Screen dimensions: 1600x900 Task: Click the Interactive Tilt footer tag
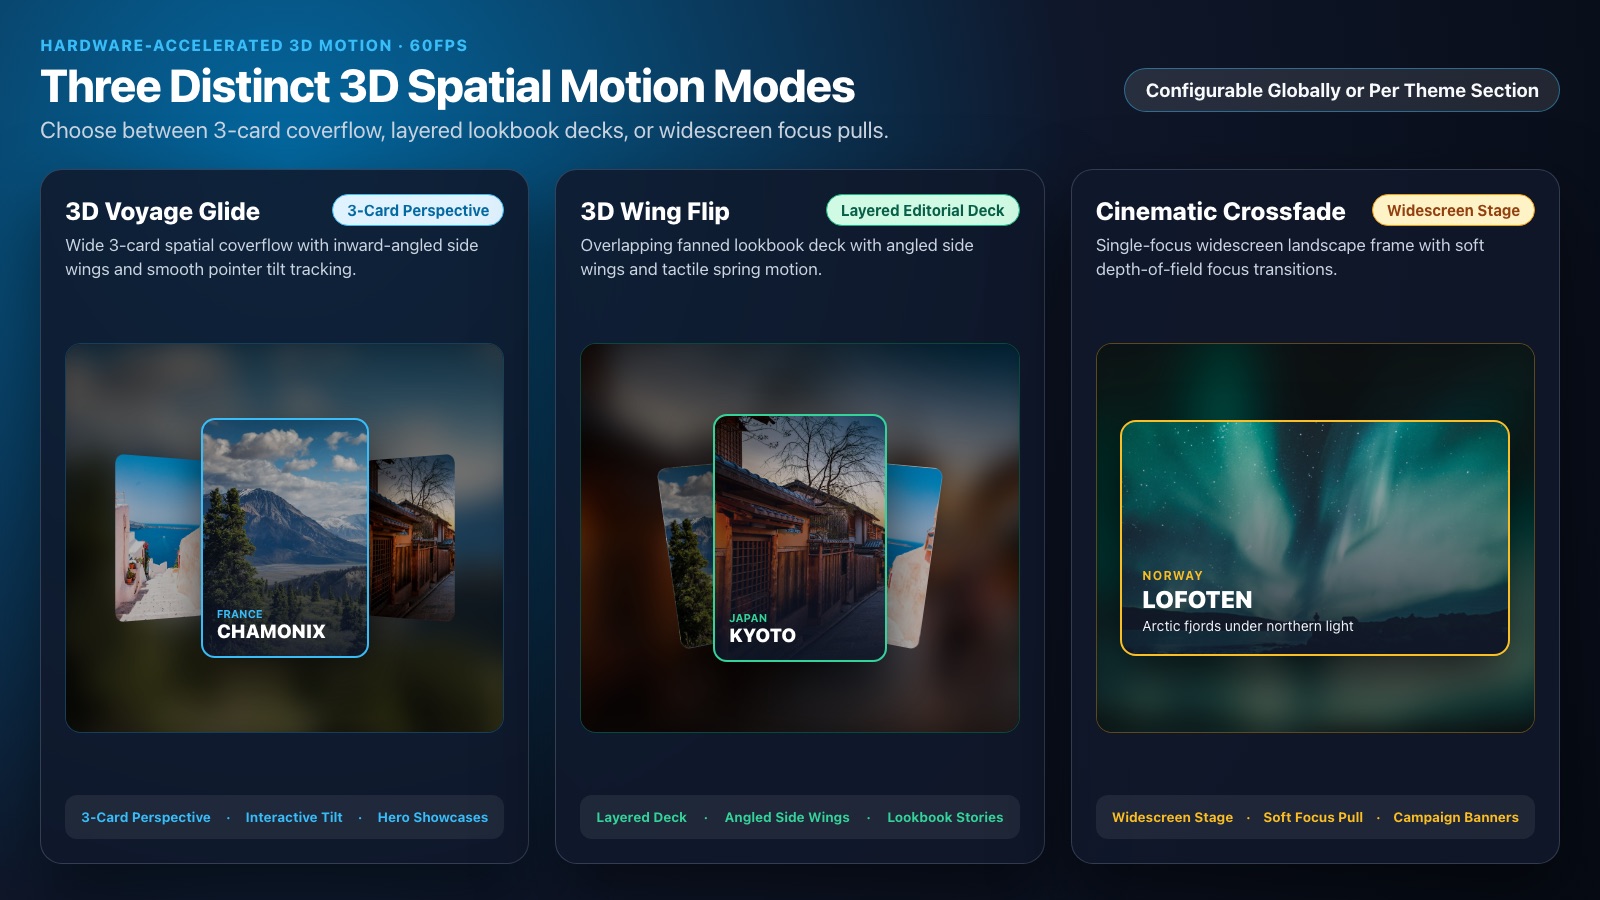tap(294, 817)
